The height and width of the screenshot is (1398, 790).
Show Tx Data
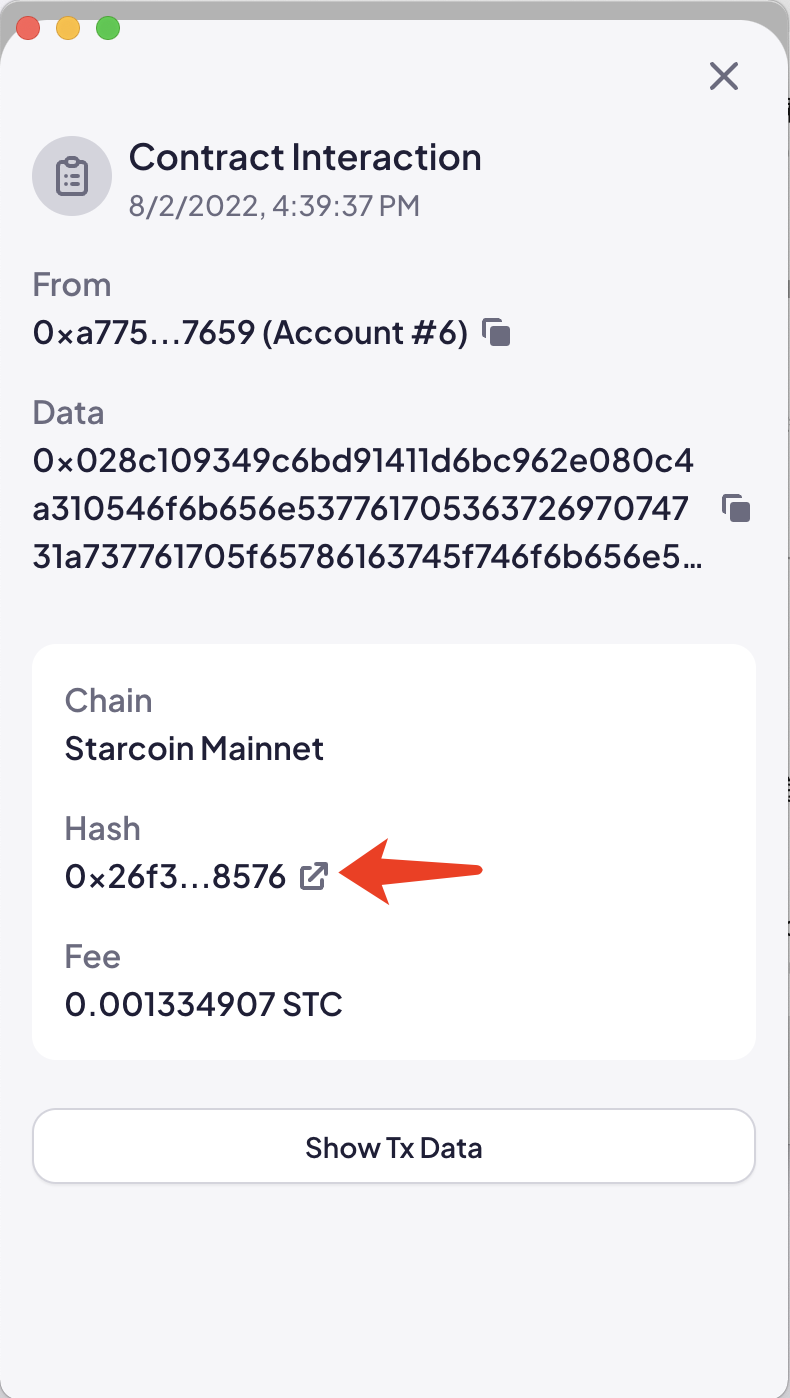click(x=394, y=1147)
